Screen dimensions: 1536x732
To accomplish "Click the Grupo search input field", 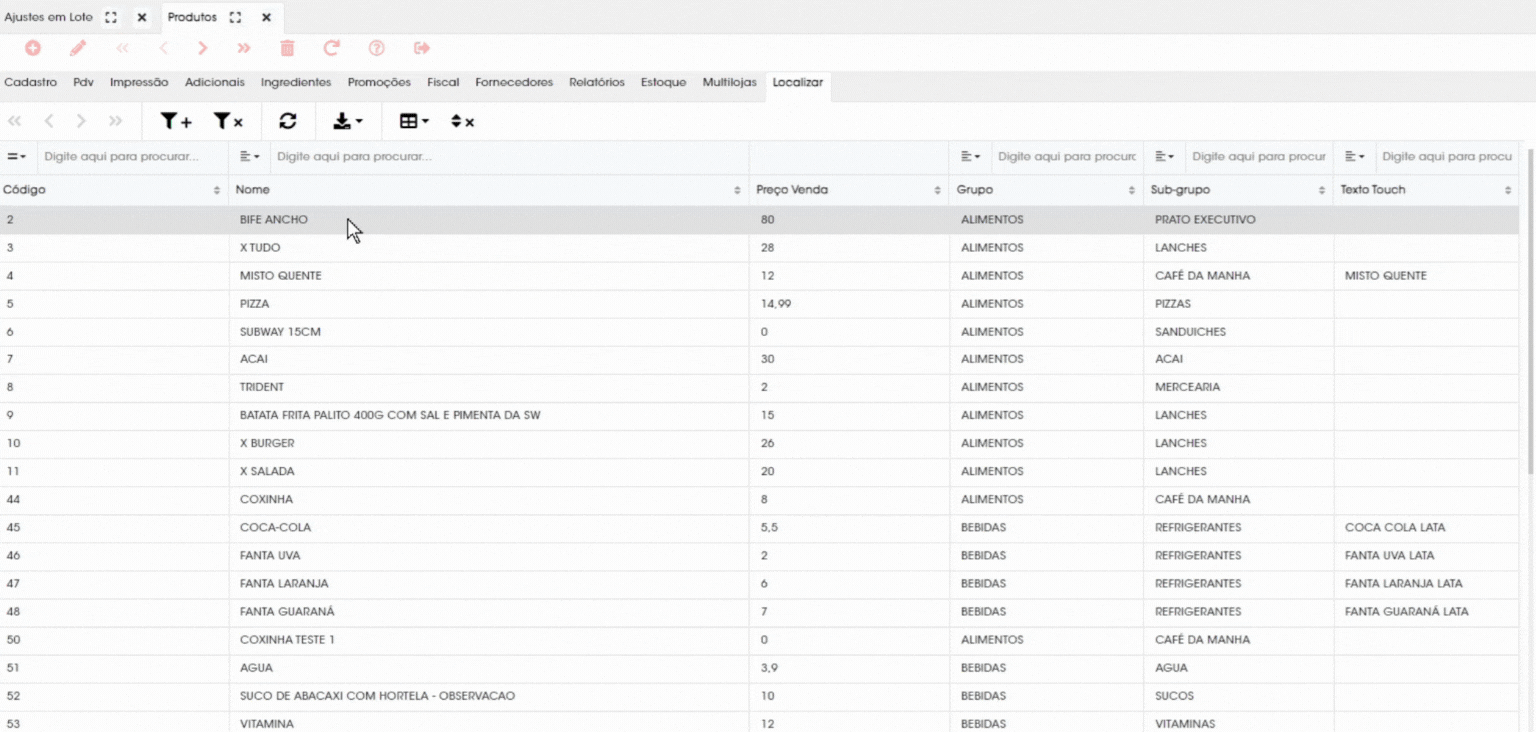I will pos(1066,157).
